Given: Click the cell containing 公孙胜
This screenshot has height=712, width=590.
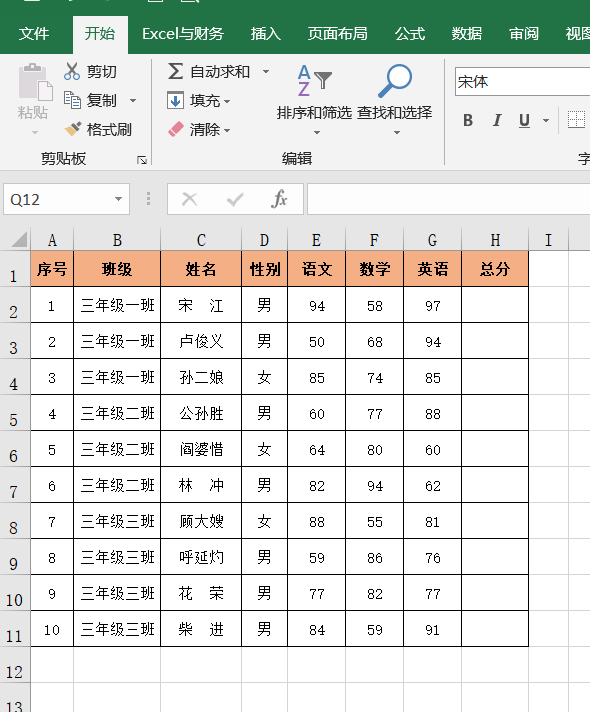Looking at the screenshot, I should coord(201,413).
